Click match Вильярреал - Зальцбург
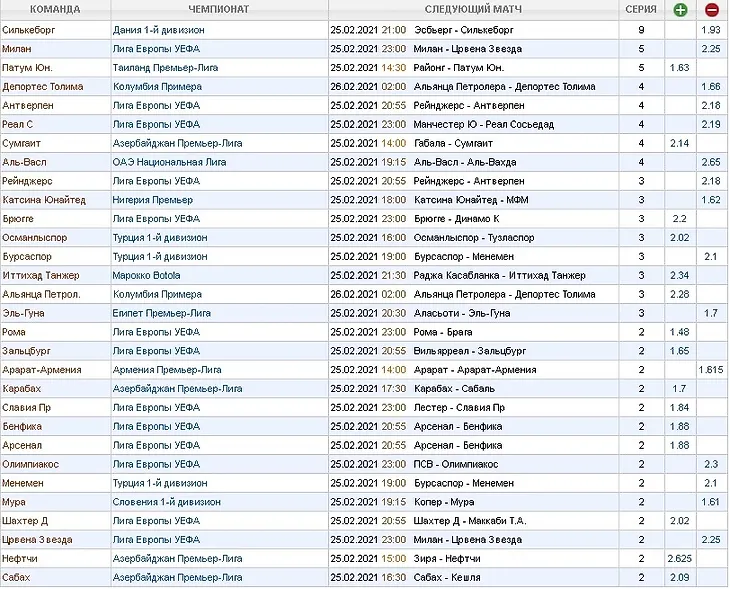 (470, 351)
